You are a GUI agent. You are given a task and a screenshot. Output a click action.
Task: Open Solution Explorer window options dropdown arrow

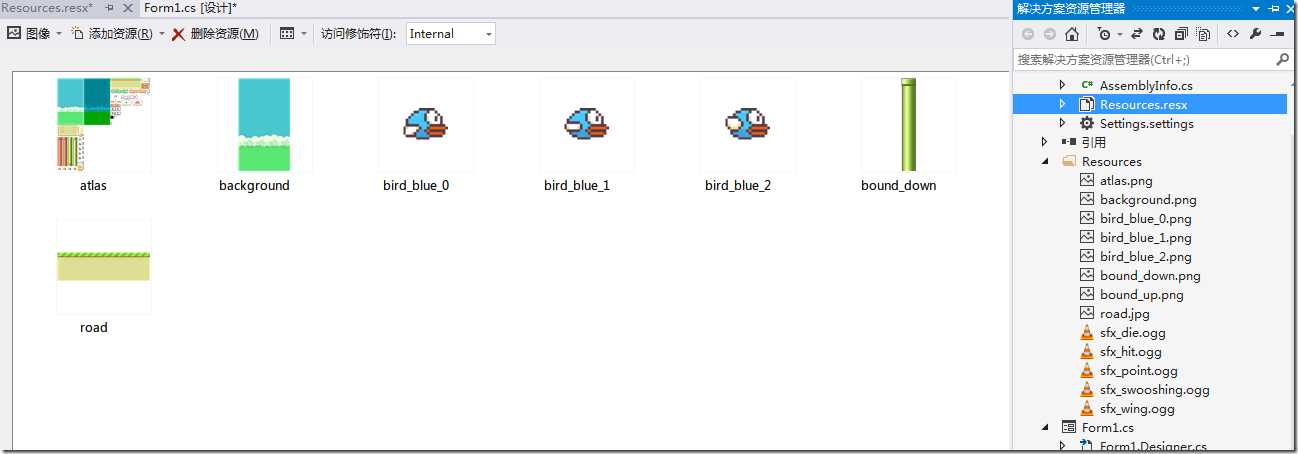(x=1256, y=8)
